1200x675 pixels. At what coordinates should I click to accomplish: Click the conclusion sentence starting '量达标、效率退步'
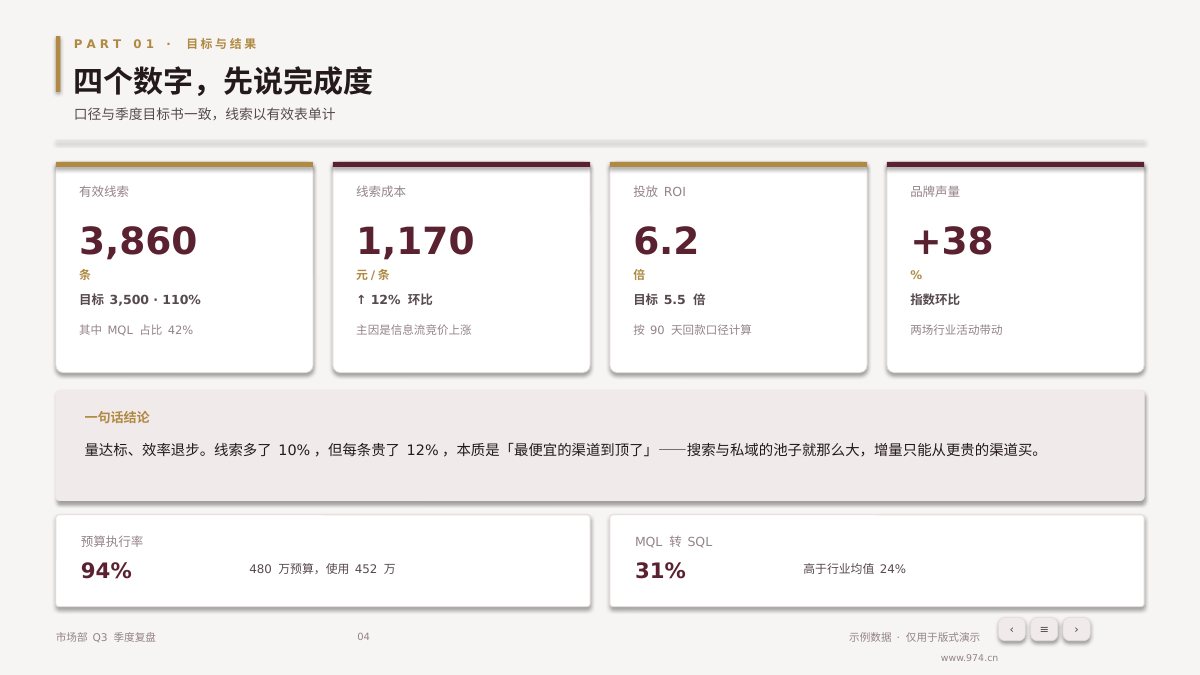click(565, 450)
